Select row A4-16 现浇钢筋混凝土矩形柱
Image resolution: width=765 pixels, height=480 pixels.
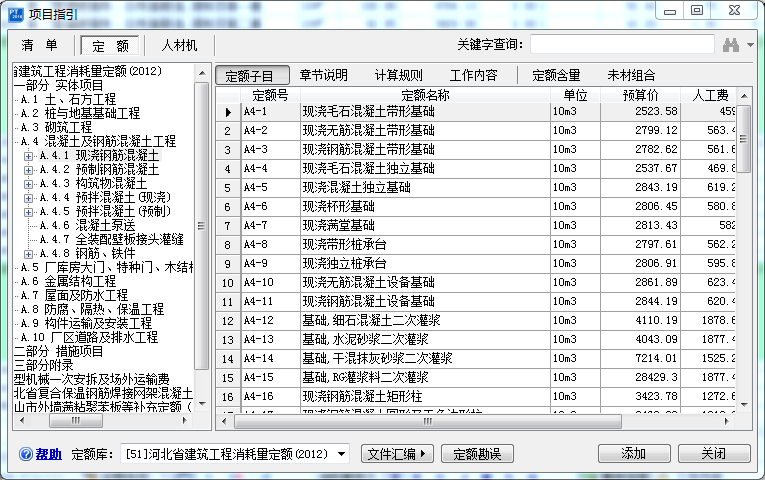click(476, 397)
